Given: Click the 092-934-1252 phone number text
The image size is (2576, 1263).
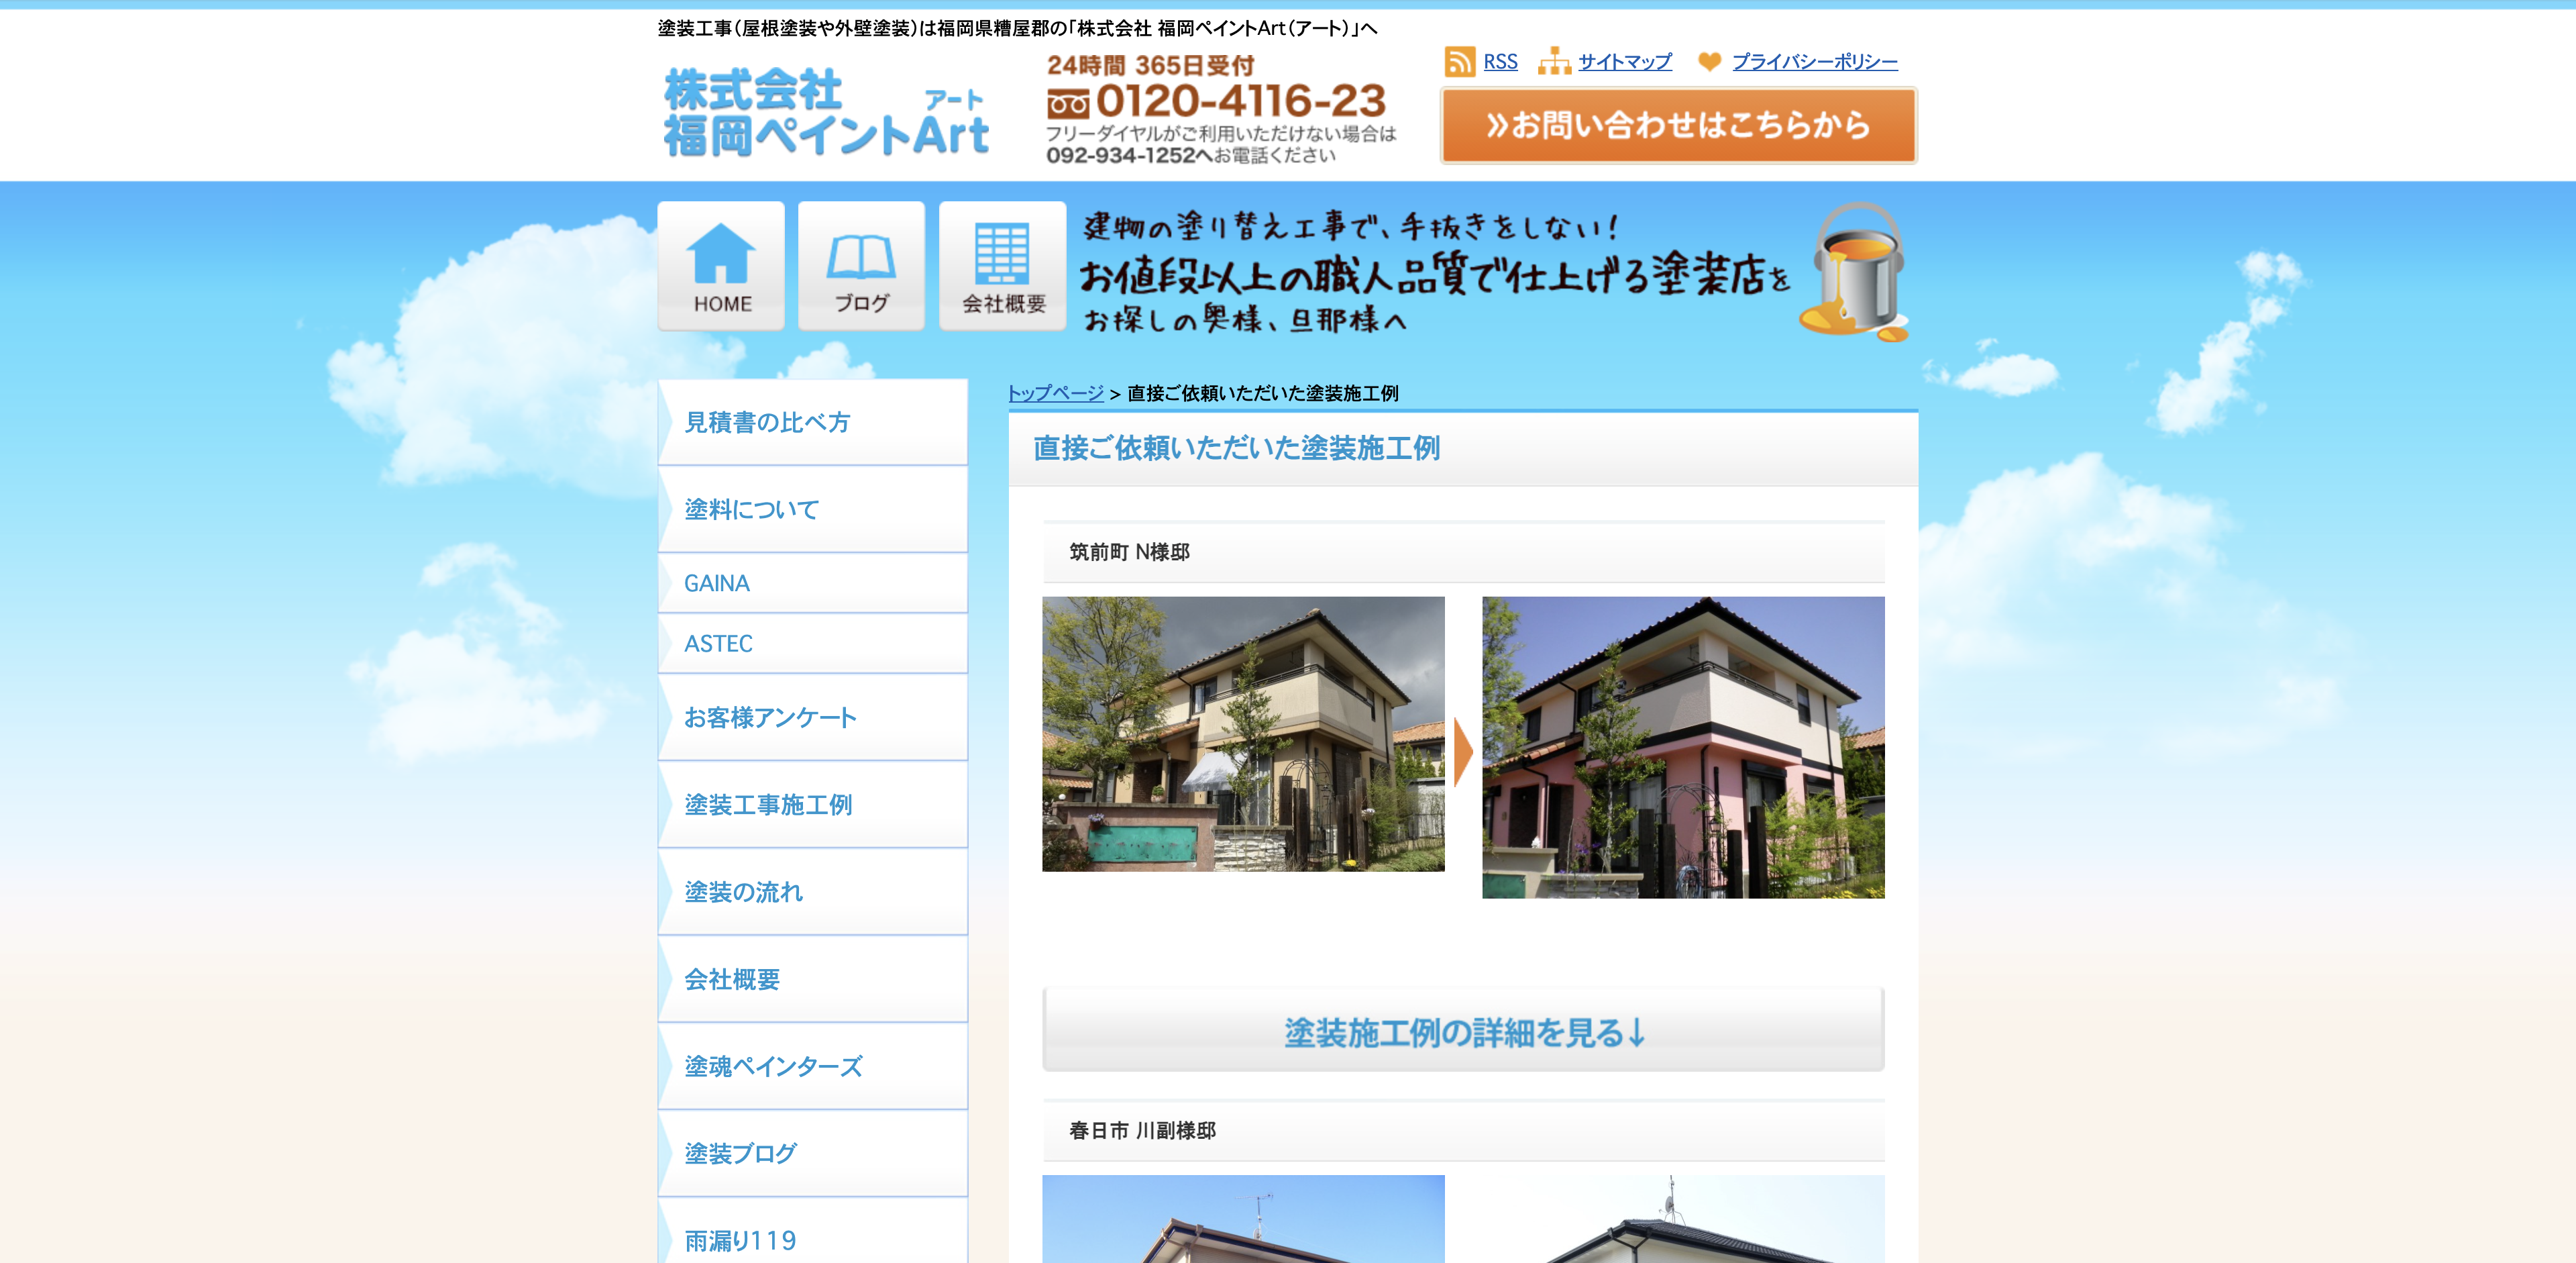Looking at the screenshot, I should (1121, 155).
